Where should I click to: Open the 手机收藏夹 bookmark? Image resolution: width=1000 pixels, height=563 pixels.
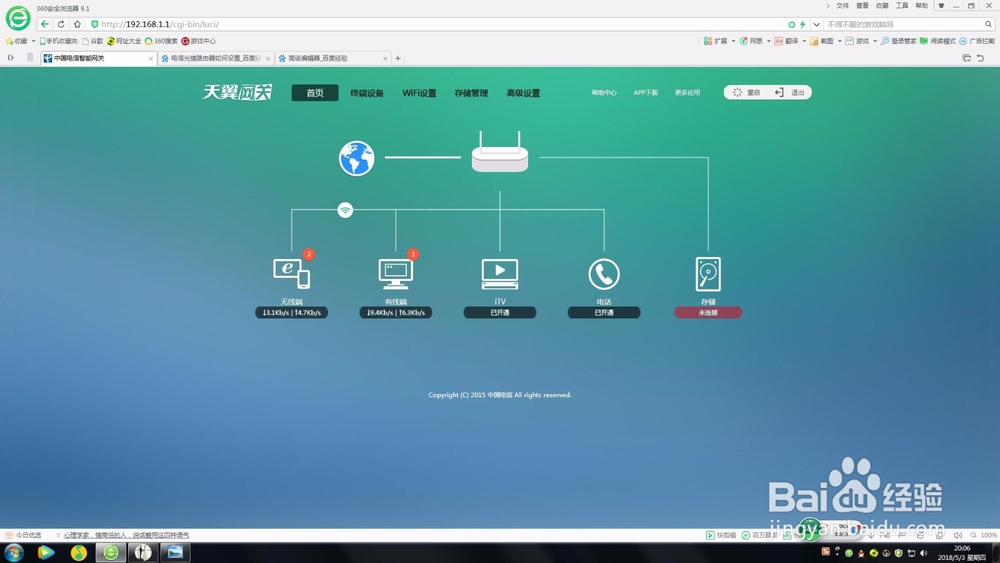pos(58,41)
